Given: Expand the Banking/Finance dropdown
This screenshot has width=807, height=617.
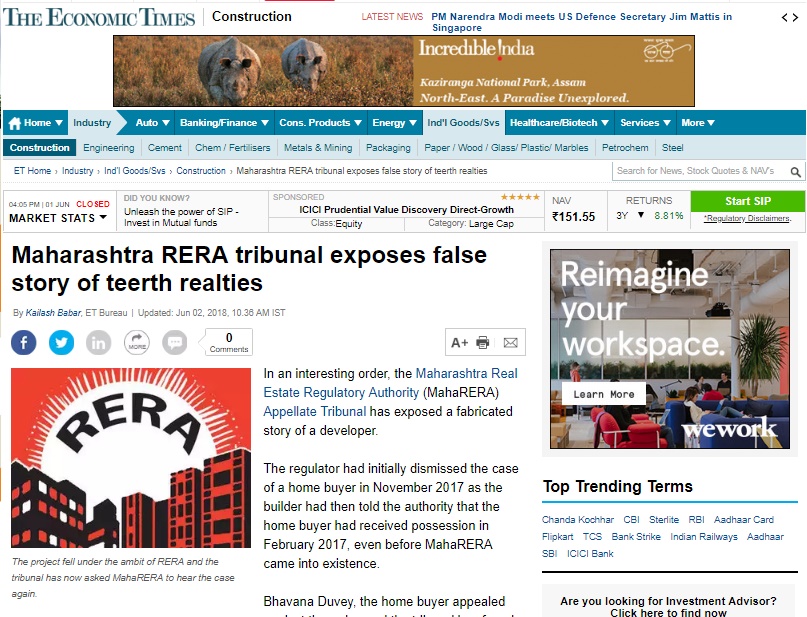Looking at the screenshot, I should pos(265,123).
